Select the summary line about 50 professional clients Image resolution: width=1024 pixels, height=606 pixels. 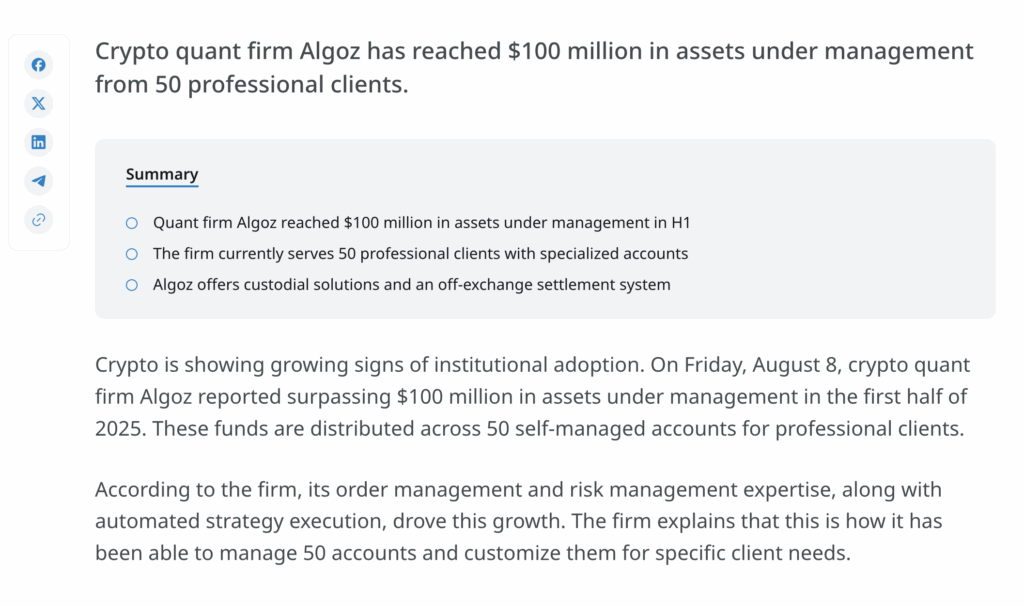[420, 254]
